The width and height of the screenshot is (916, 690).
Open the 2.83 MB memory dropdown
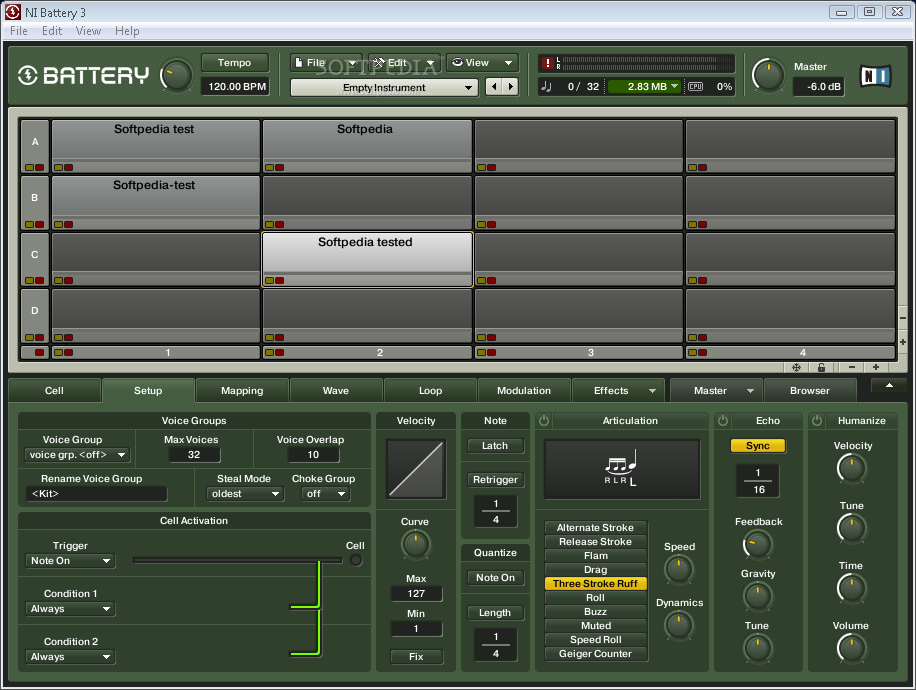point(644,86)
